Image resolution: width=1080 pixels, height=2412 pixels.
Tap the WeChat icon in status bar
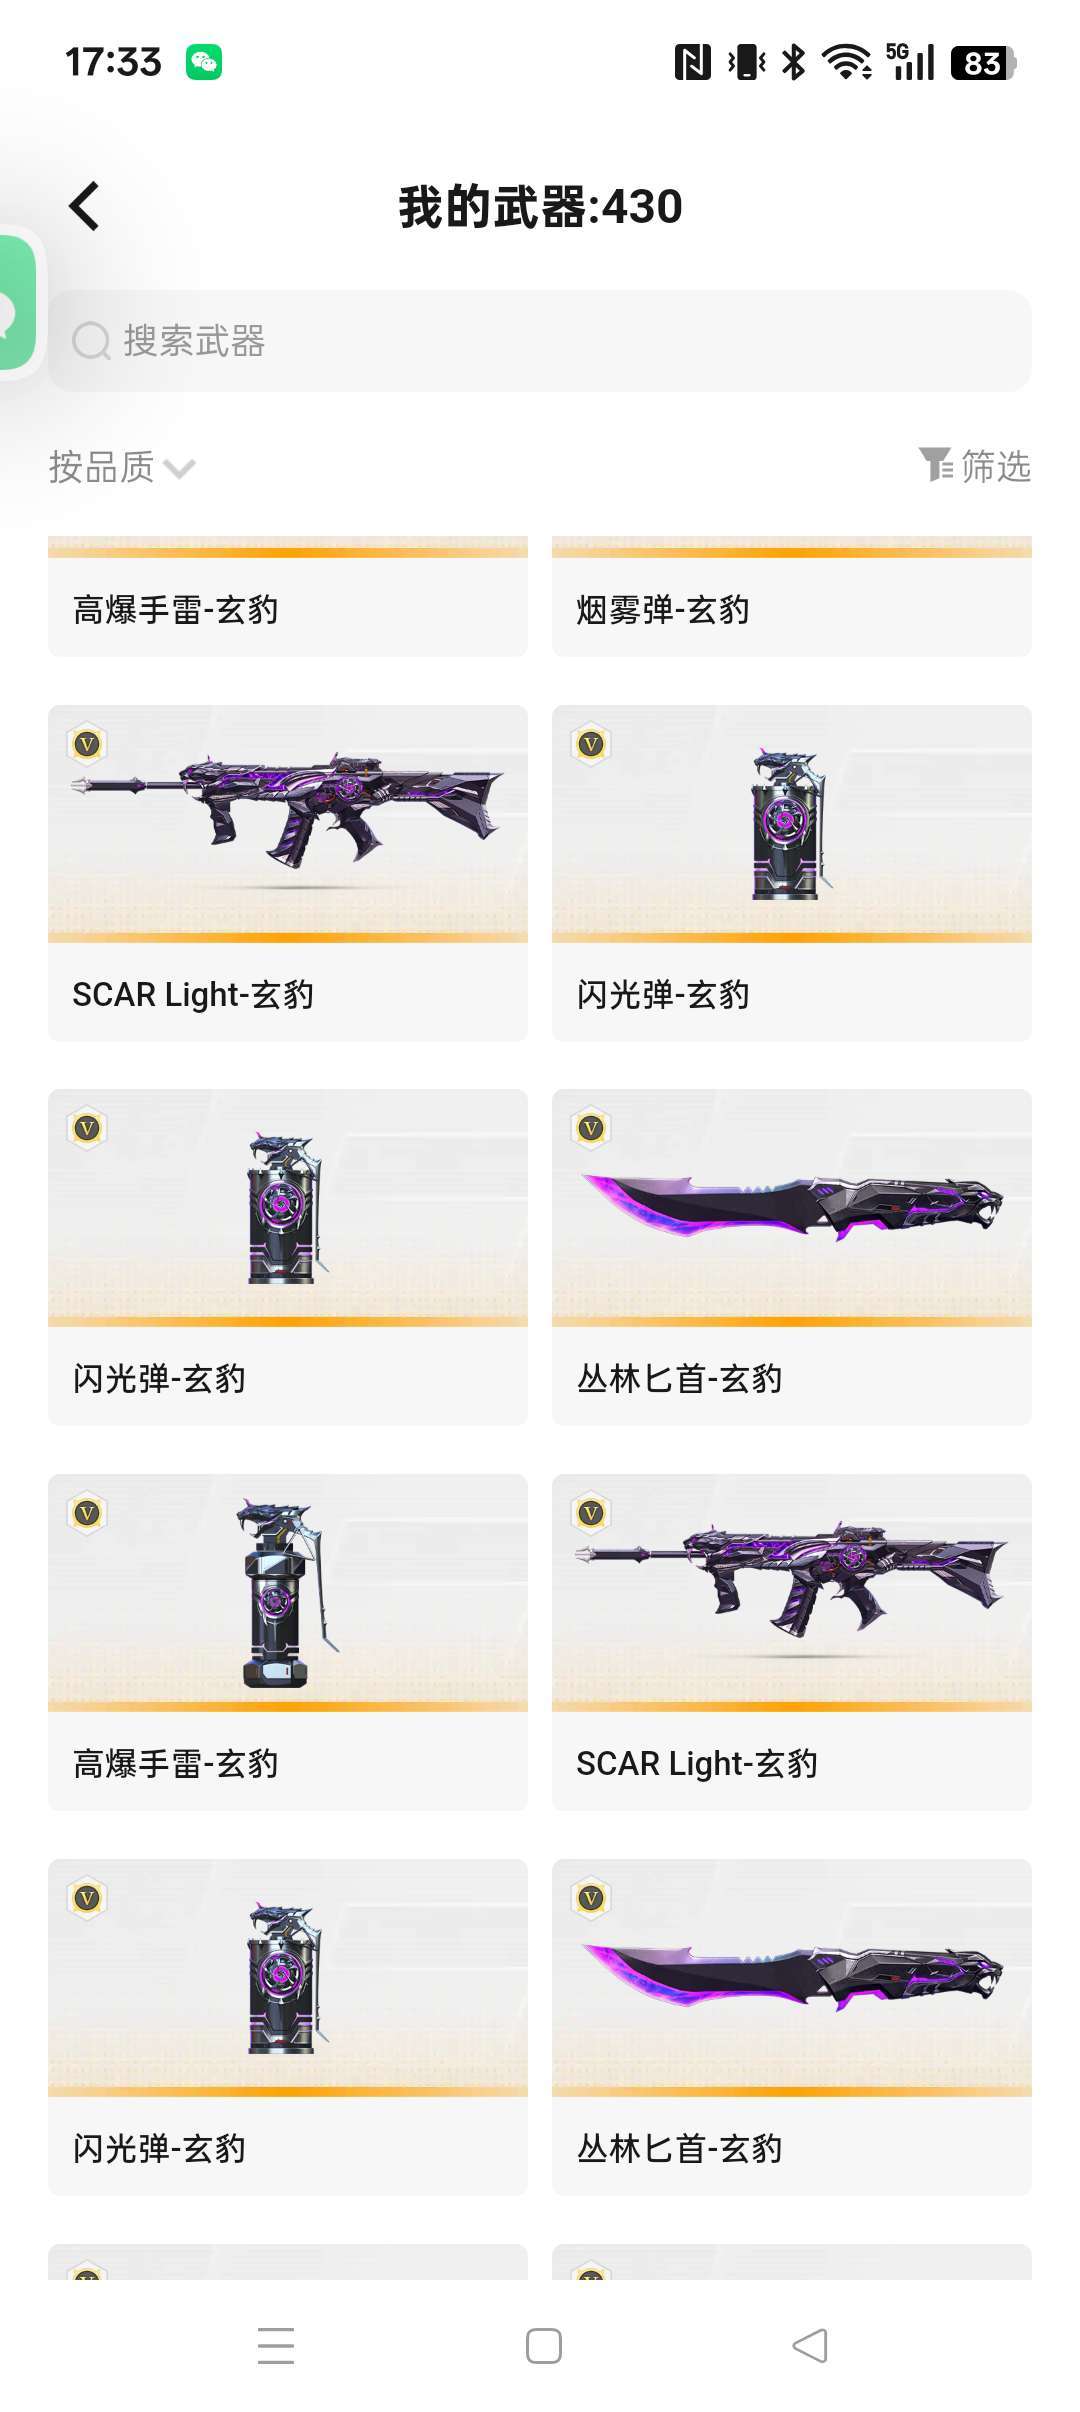204,62
